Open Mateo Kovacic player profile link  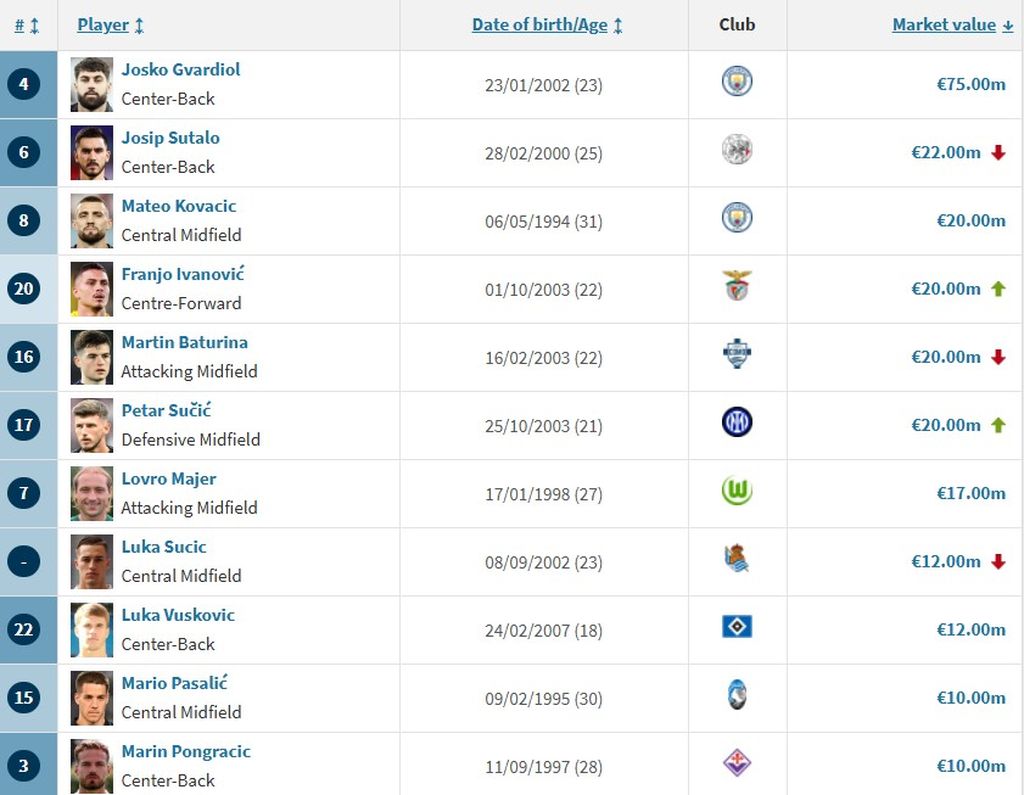(179, 206)
